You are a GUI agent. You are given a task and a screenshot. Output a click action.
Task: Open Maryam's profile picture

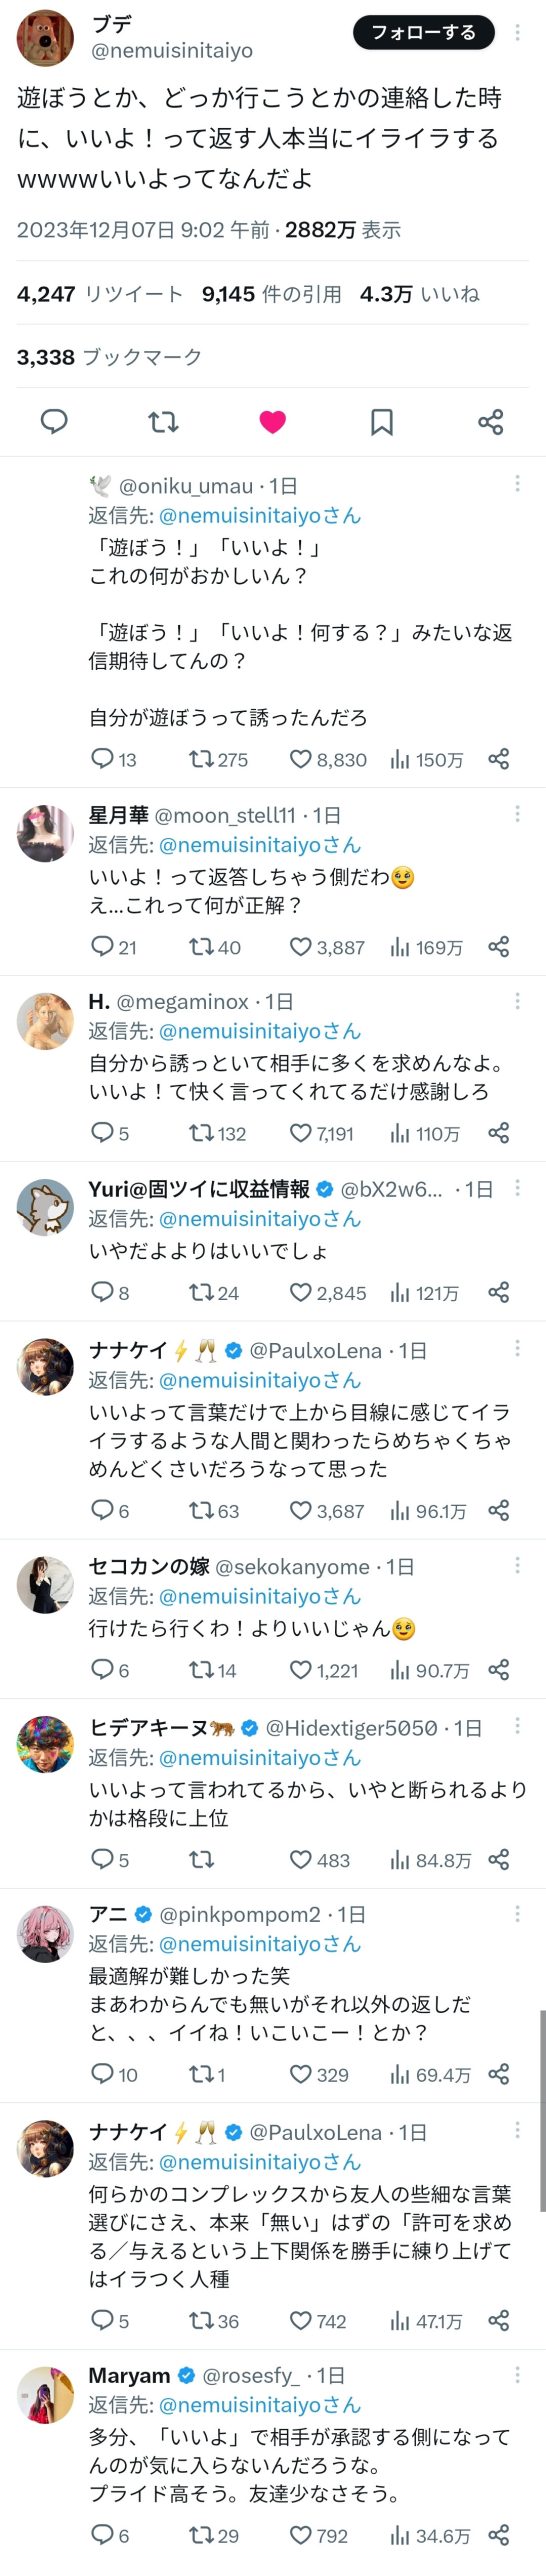coord(45,2395)
